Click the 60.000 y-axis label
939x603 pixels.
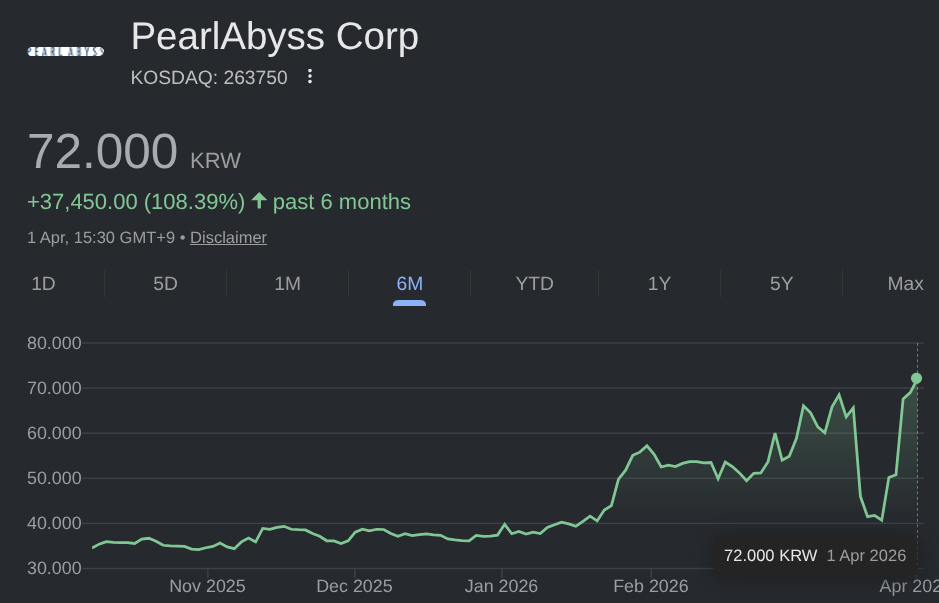coord(54,433)
